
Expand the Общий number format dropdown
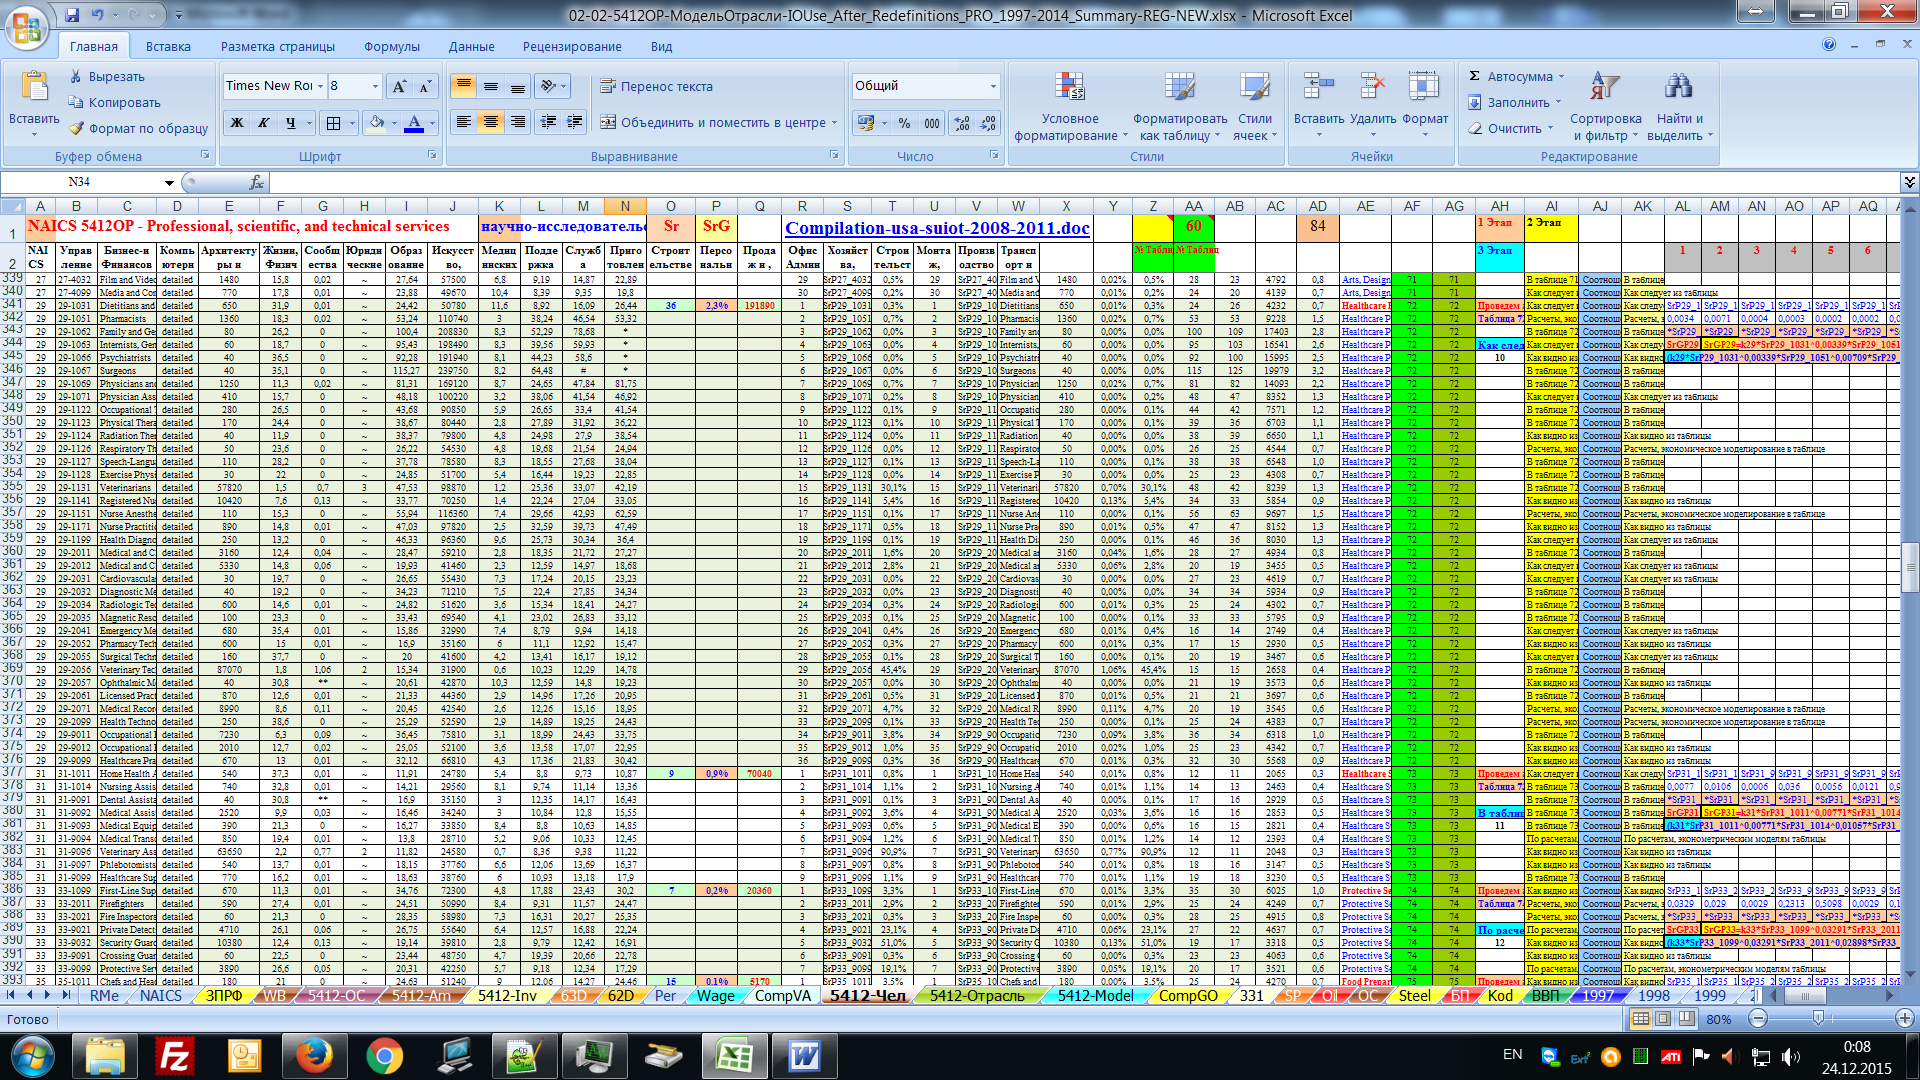click(993, 86)
